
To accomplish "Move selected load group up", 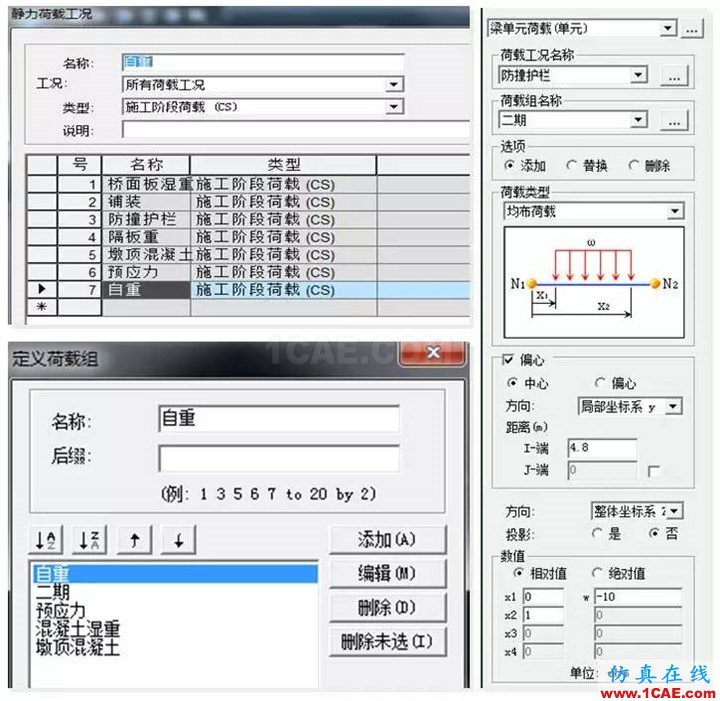I will point(135,540).
